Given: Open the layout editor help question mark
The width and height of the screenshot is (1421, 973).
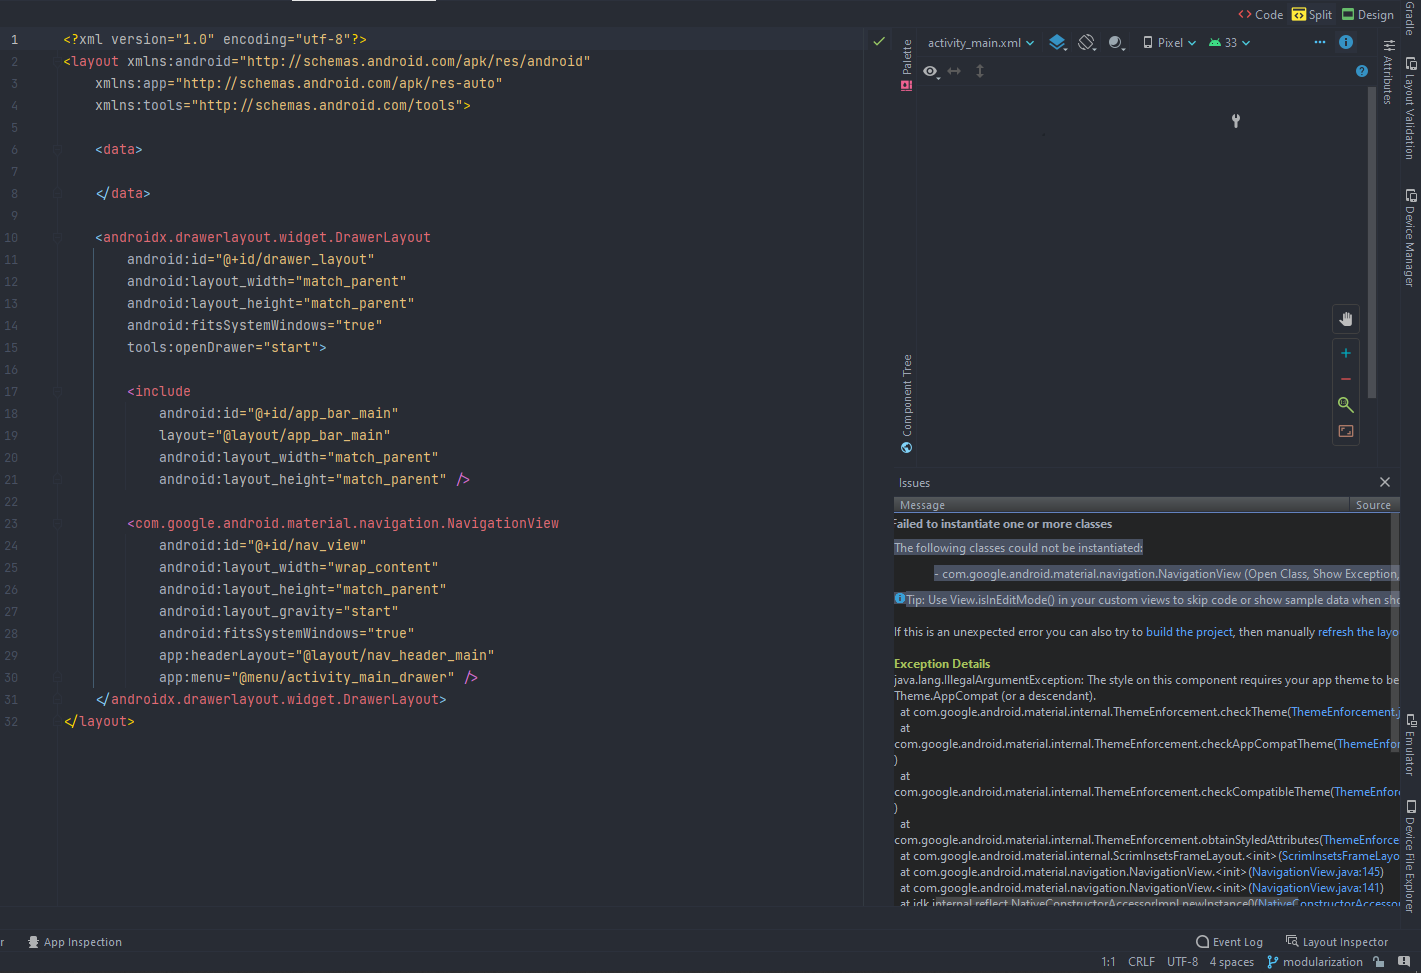Looking at the screenshot, I should coord(1361,71).
